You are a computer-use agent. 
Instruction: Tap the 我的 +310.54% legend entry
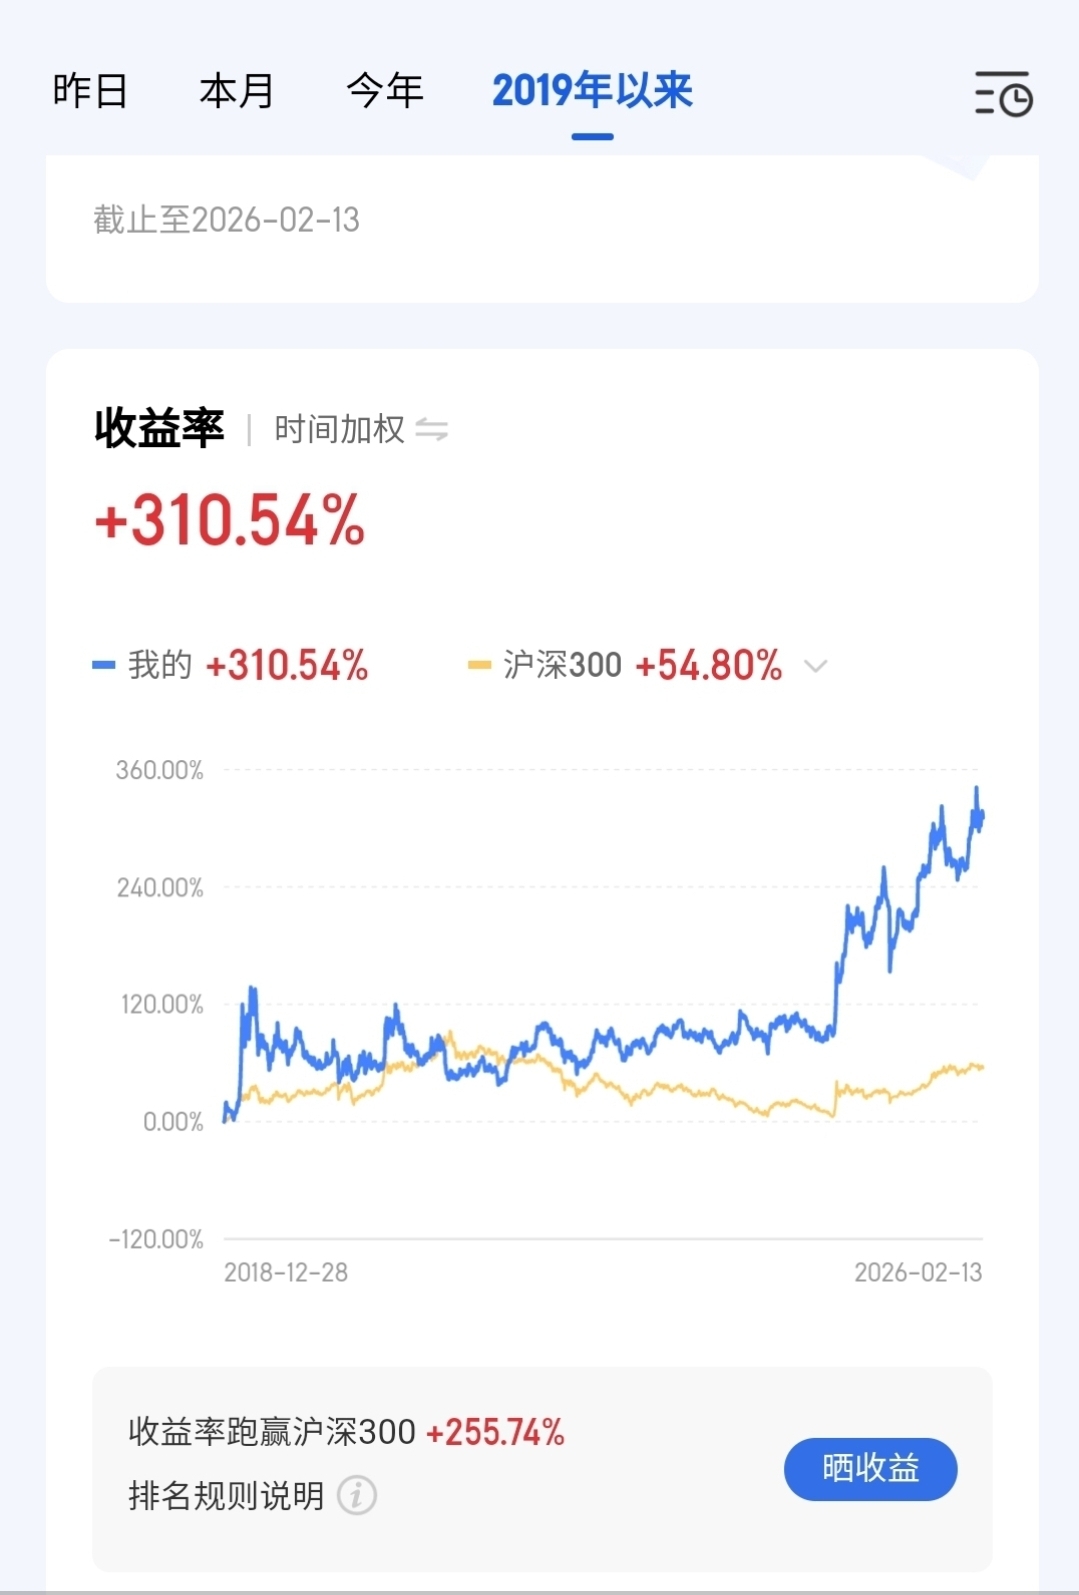click(x=248, y=665)
